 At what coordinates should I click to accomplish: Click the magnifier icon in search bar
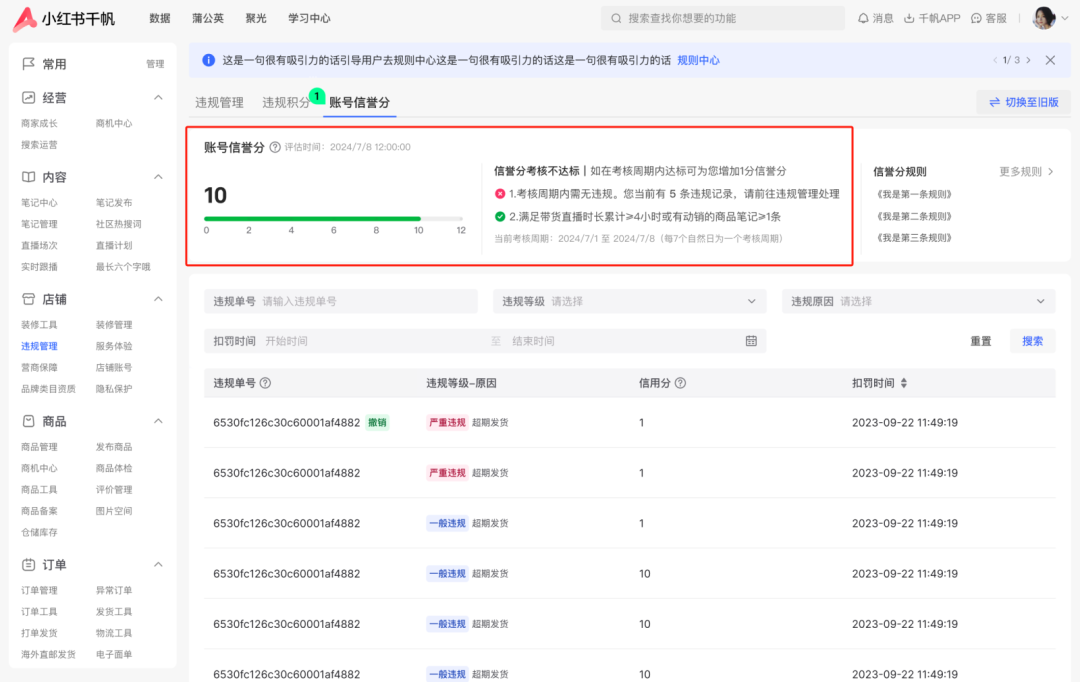pos(617,17)
